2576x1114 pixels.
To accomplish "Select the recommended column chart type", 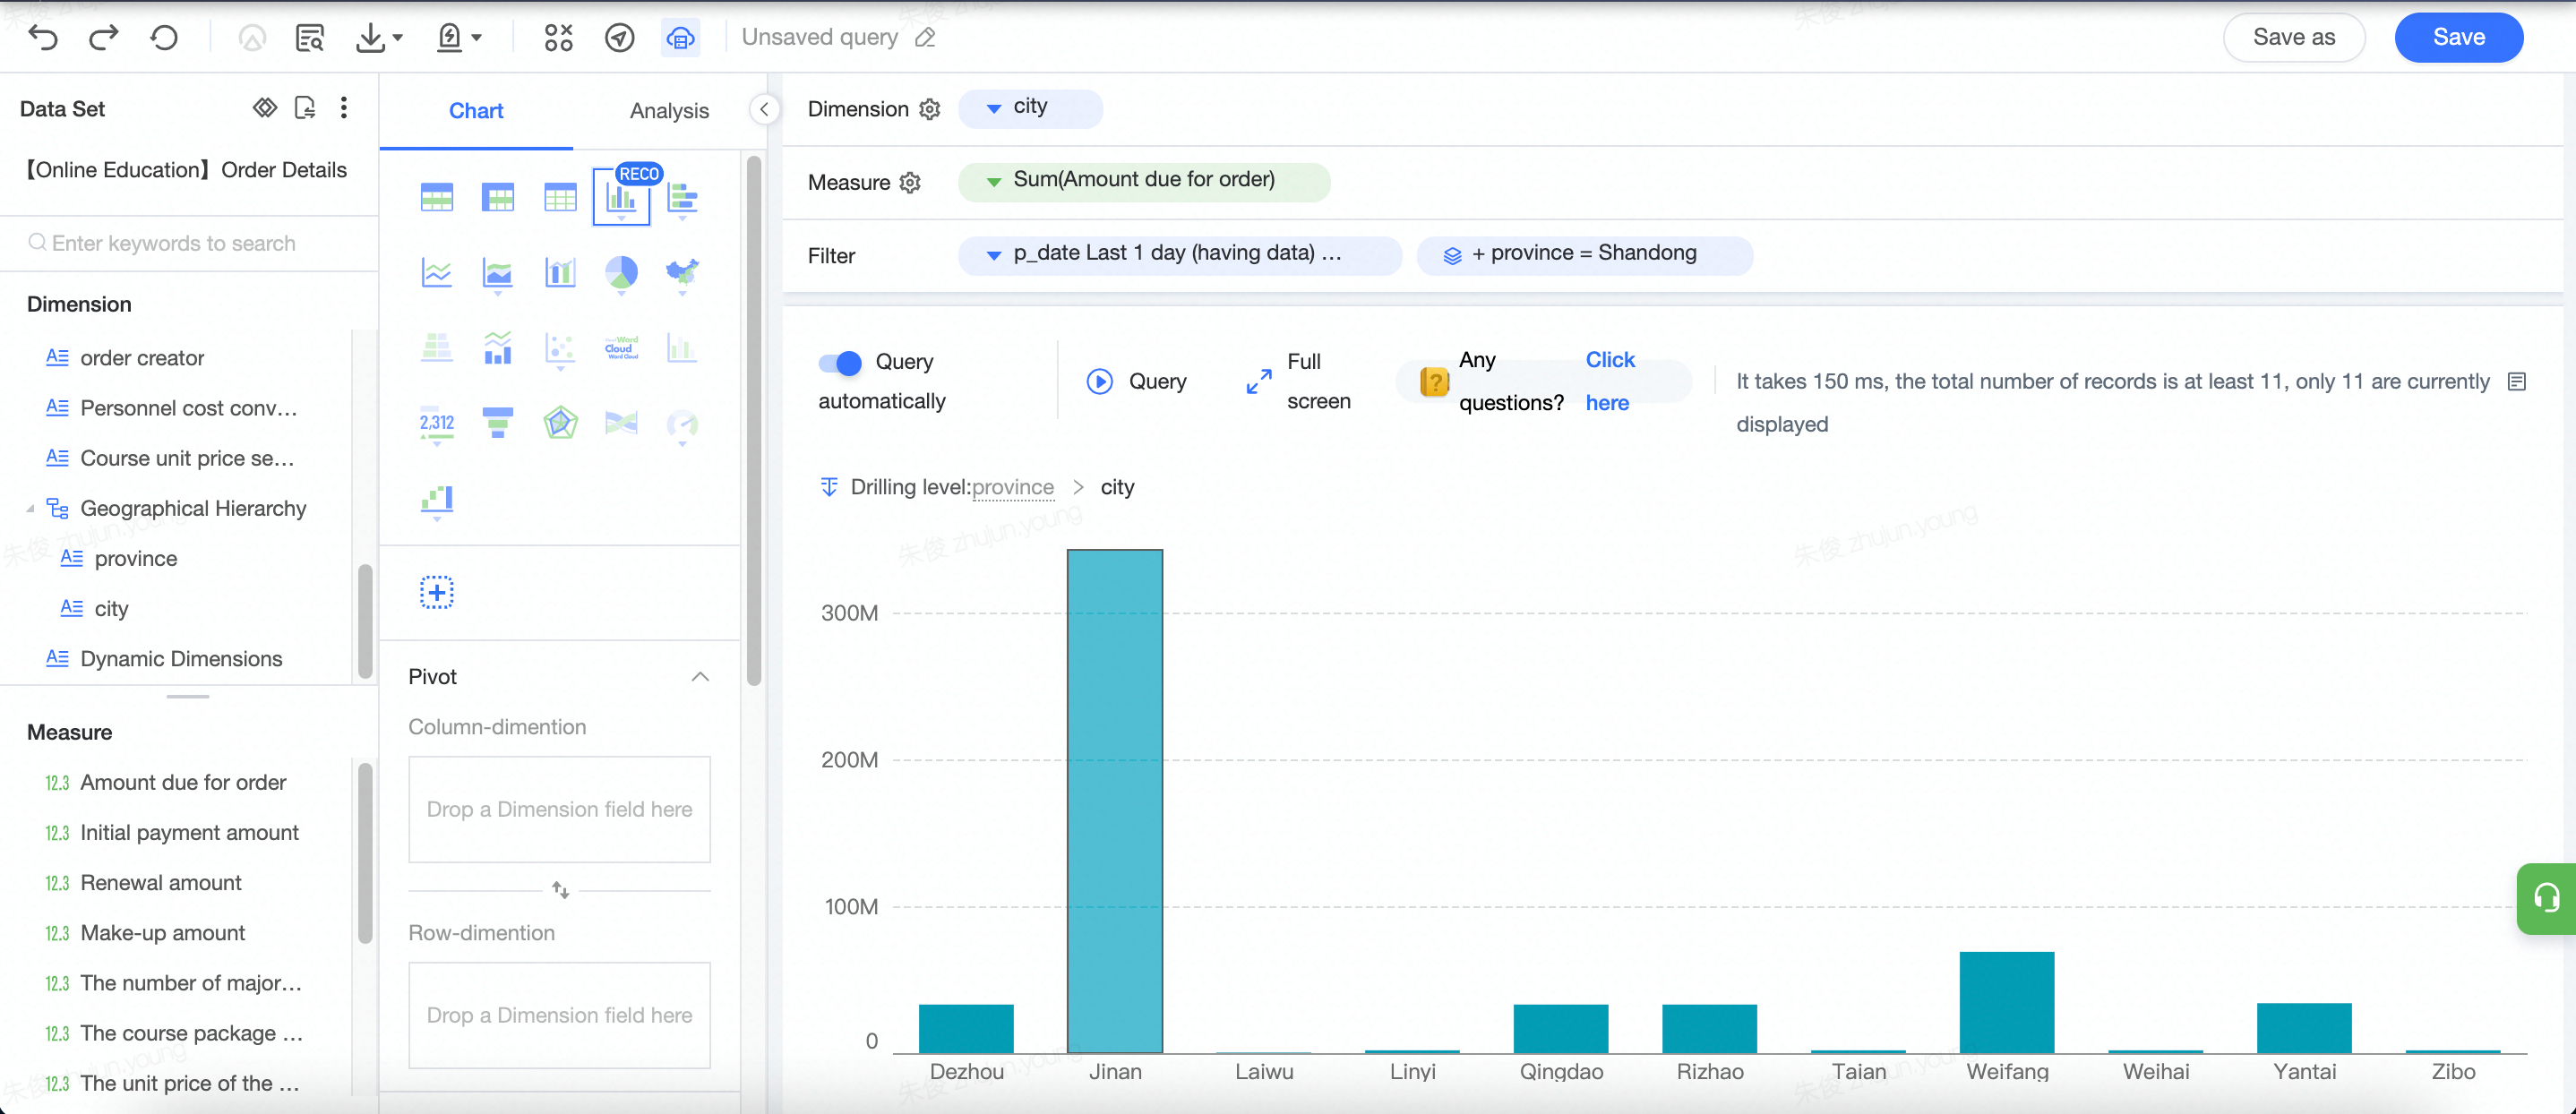I will click(x=622, y=197).
